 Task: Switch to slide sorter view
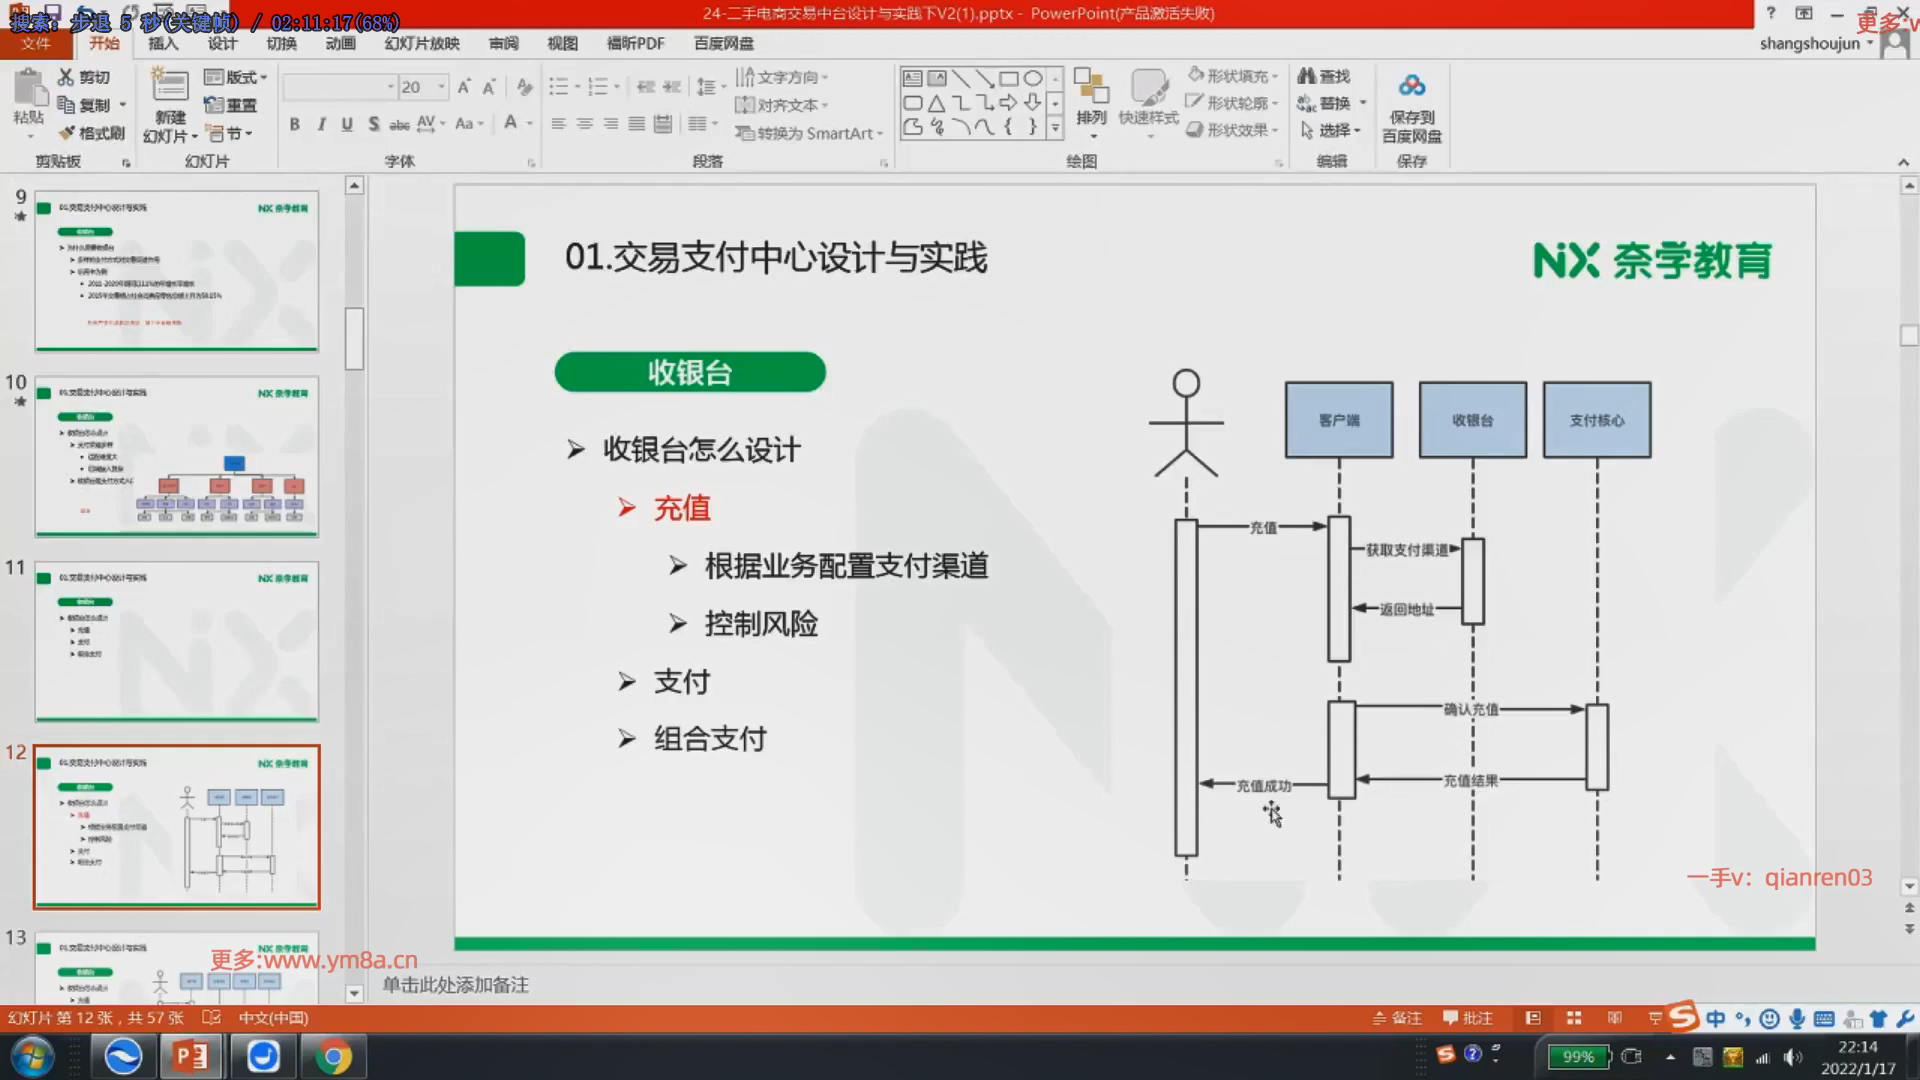pyautogui.click(x=1573, y=1018)
